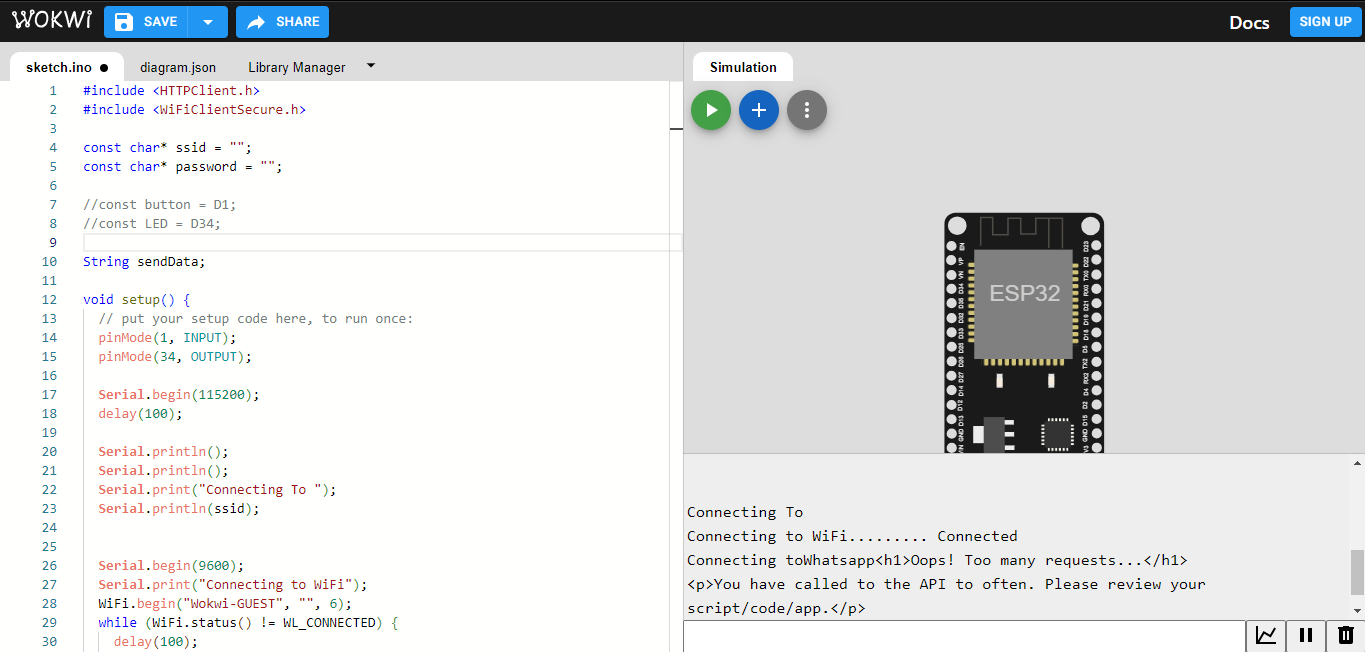Select the Simulation tab

pos(743,67)
